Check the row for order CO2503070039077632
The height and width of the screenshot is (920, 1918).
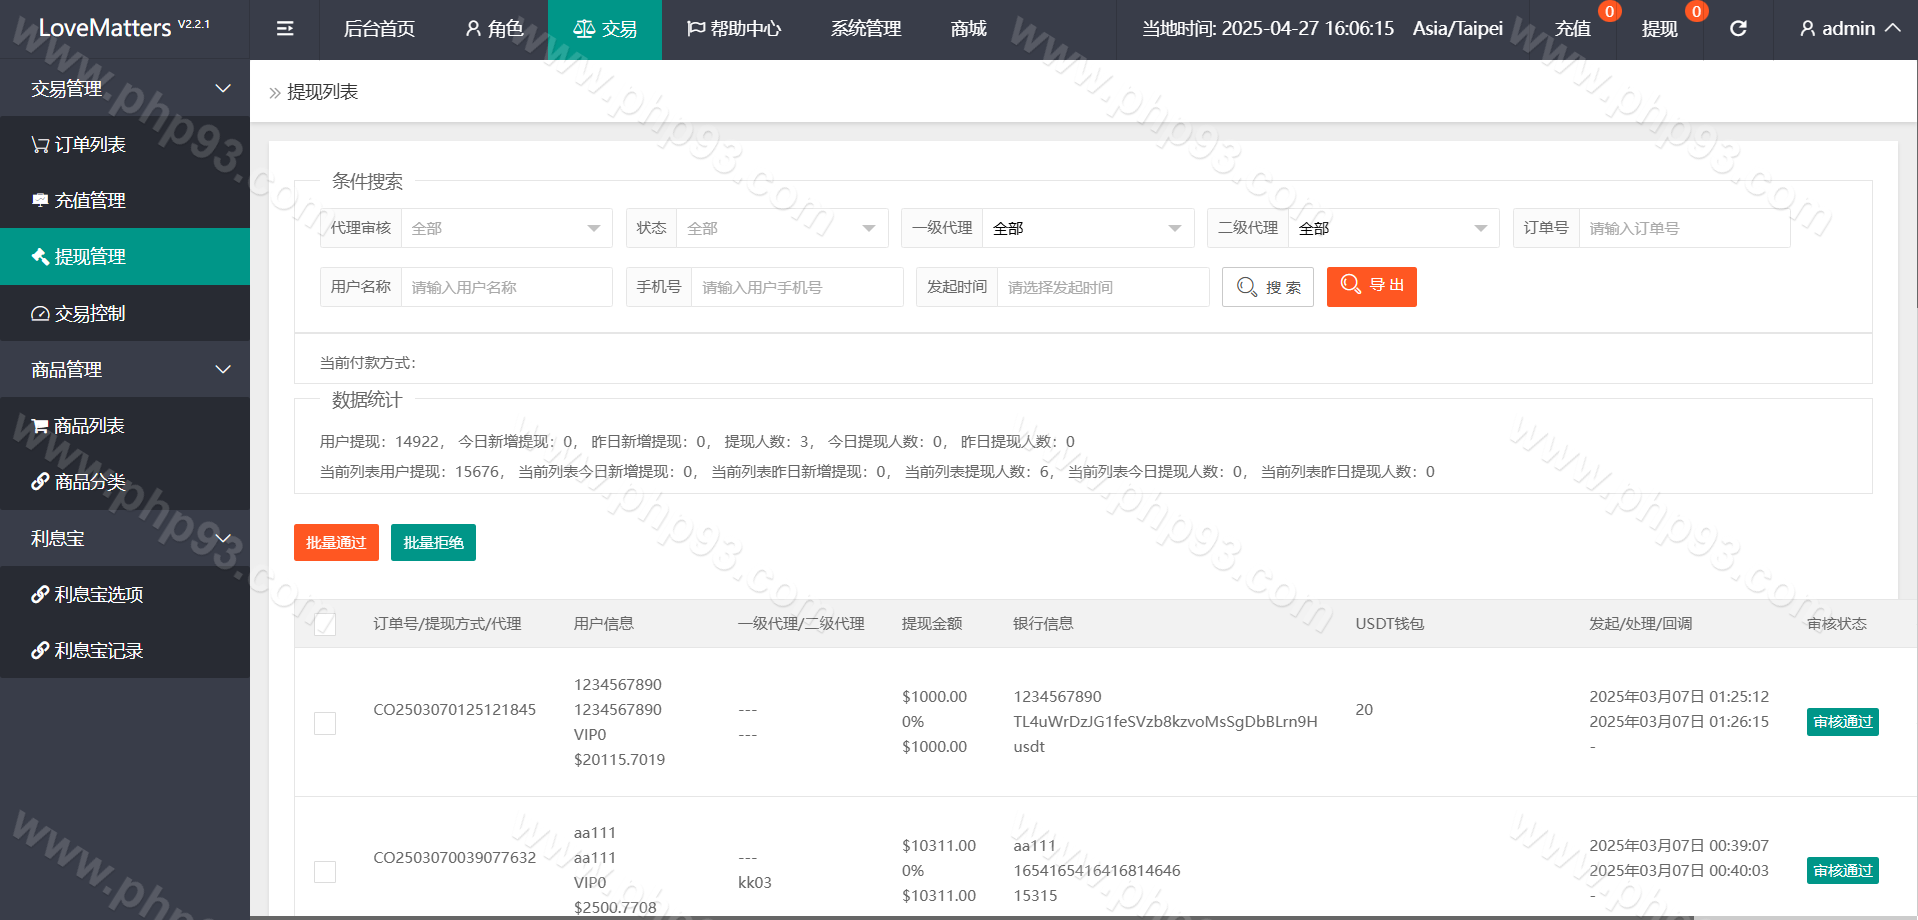tap(325, 872)
